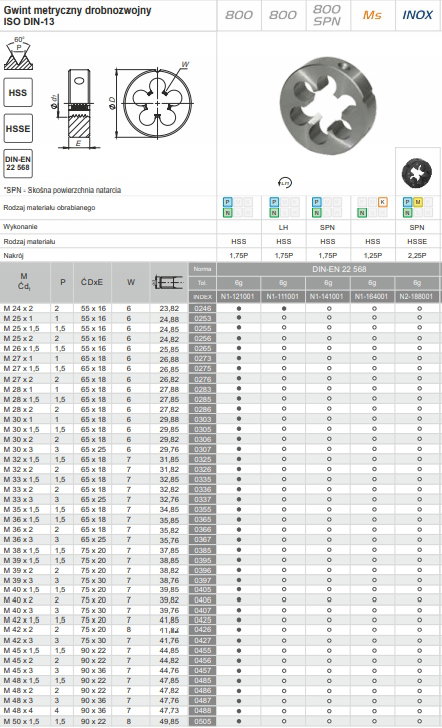Click the large threading die product photo
The height and width of the screenshot is (728, 442).
pos(327,105)
